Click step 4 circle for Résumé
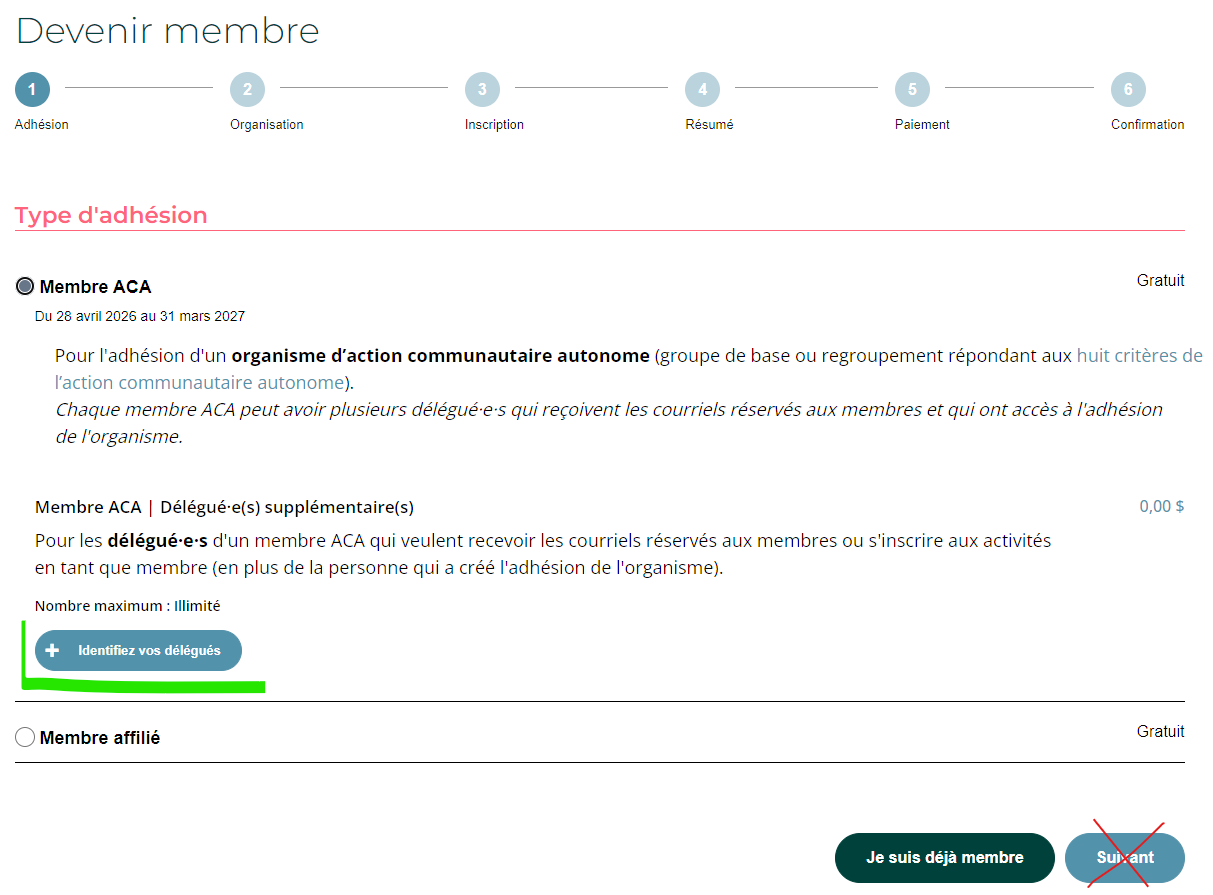 pos(702,90)
